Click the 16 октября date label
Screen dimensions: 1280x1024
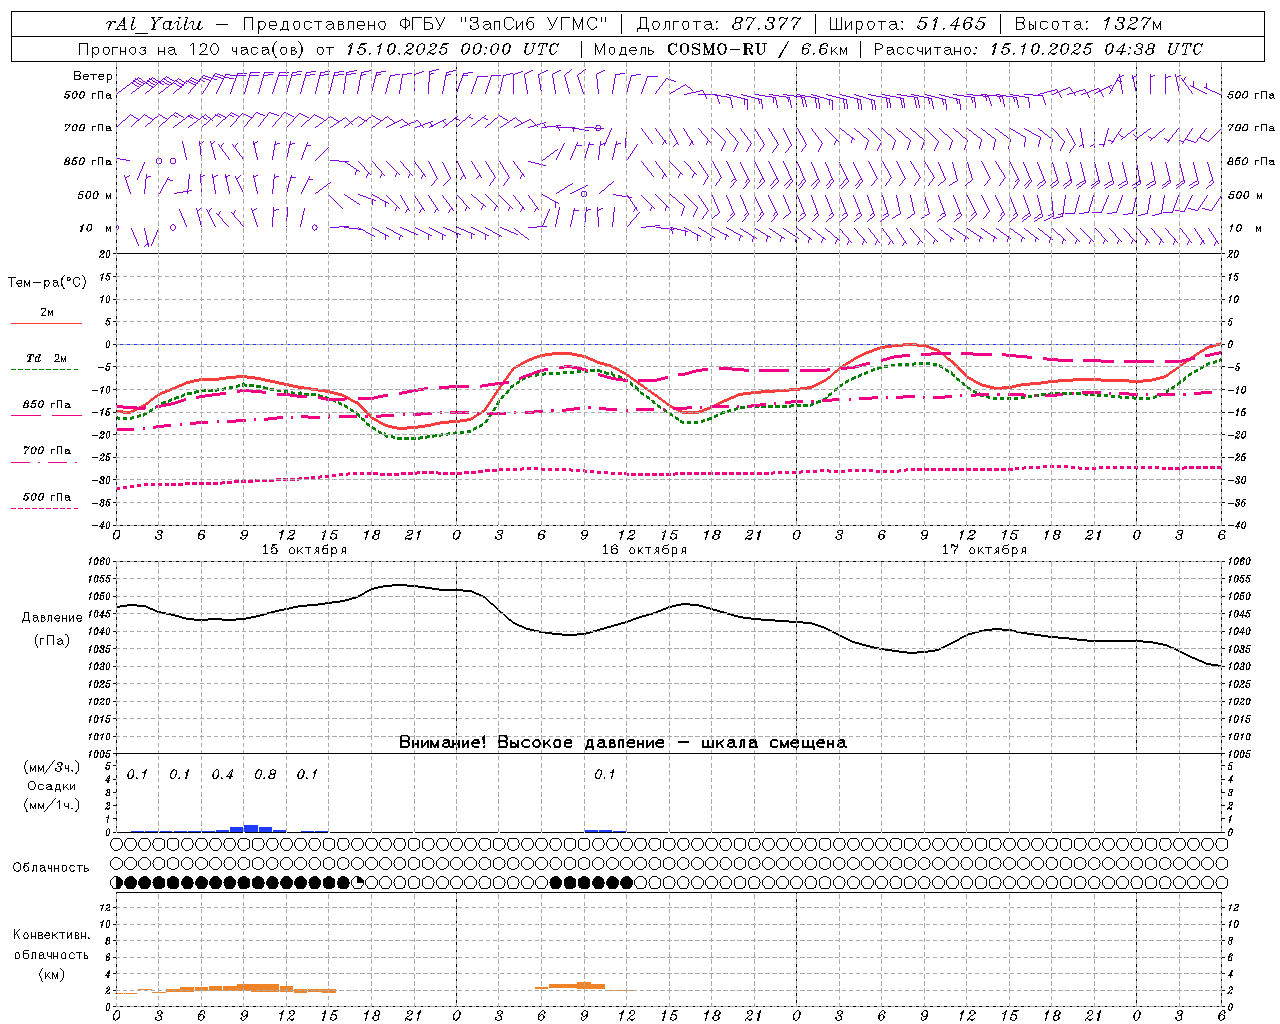(644, 550)
